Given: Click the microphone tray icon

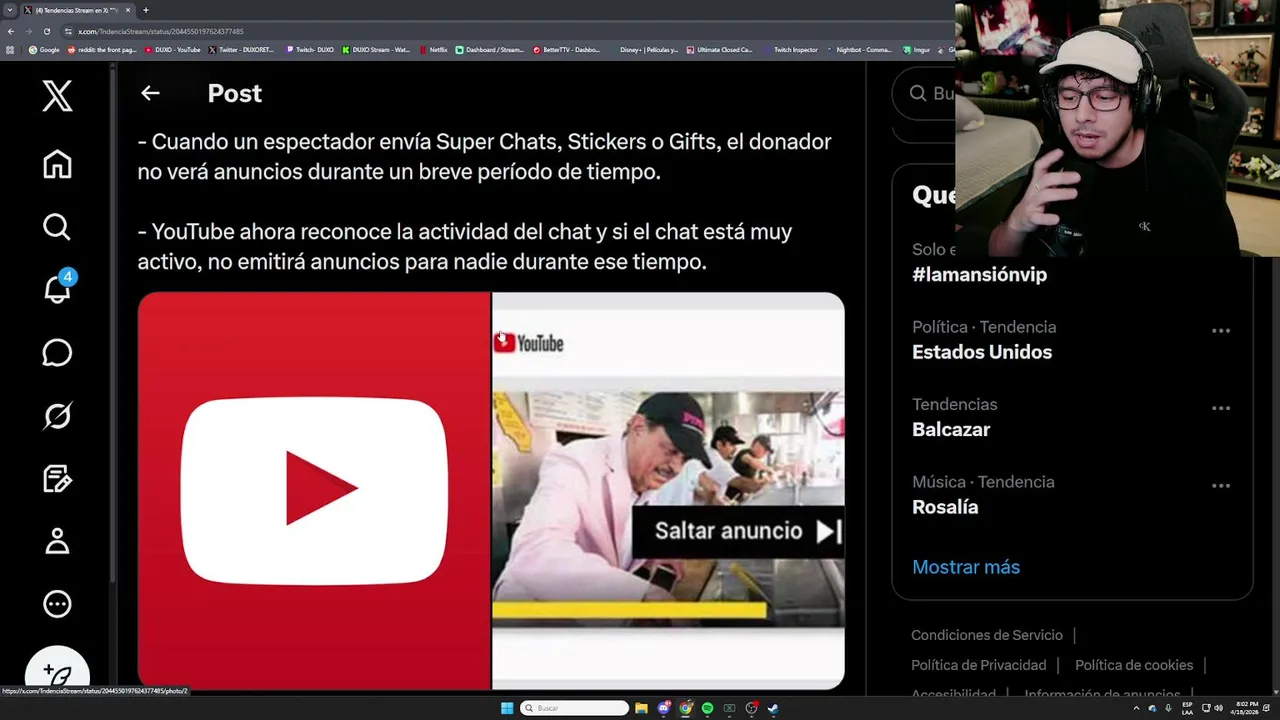Looking at the screenshot, I should click(x=1168, y=708).
